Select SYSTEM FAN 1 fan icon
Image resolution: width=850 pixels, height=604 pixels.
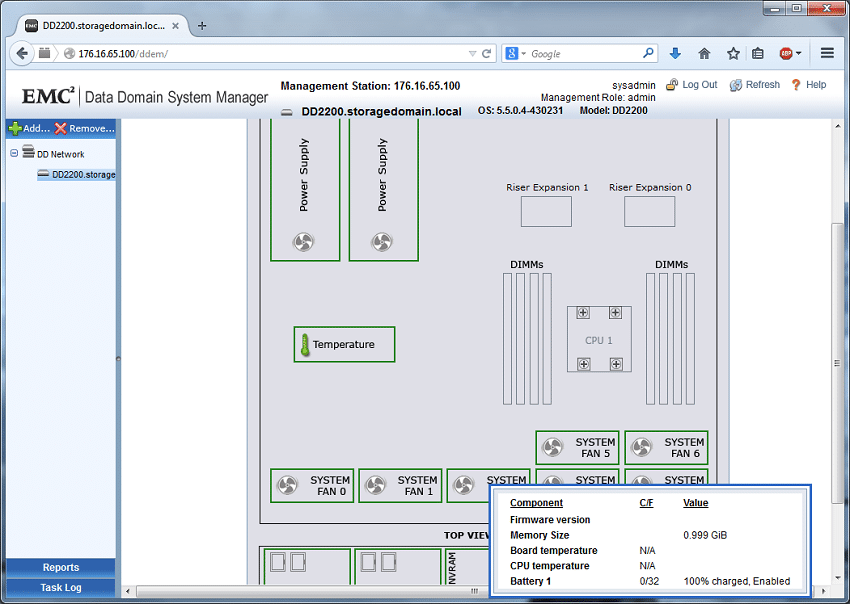tap(375, 485)
